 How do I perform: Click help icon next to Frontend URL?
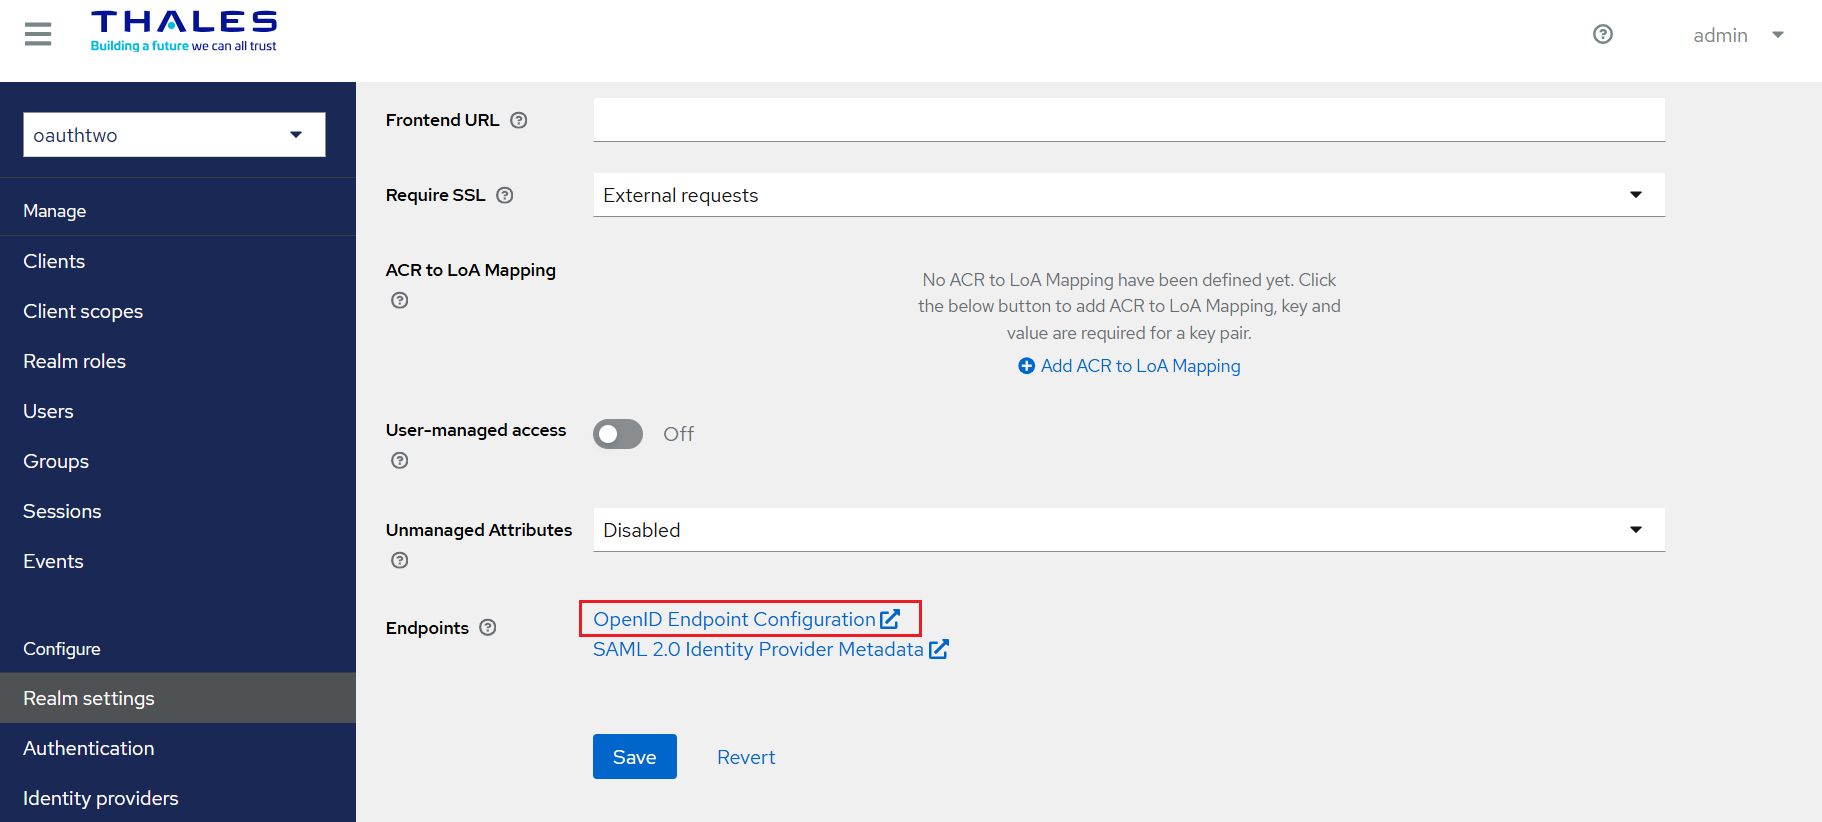[518, 120]
